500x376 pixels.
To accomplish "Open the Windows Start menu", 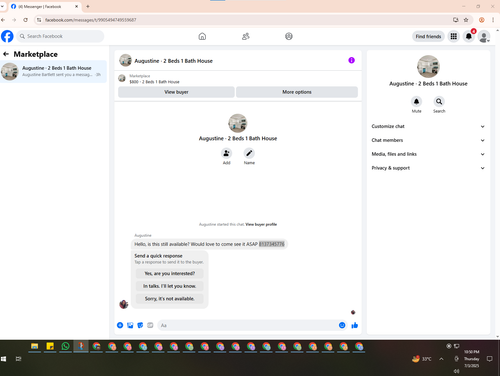I will tap(4, 359).
